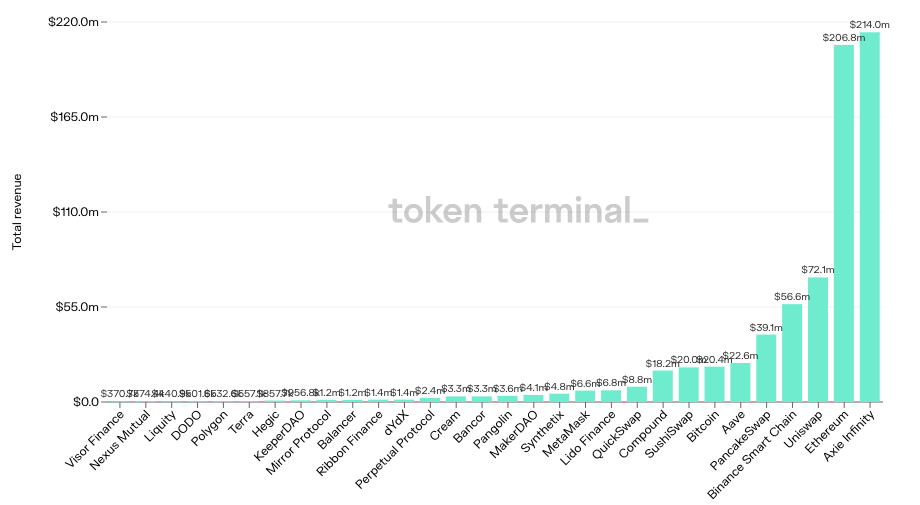Viewport: 920px width, 505px height.
Task: Select the Aave revenue bar
Action: (740, 382)
